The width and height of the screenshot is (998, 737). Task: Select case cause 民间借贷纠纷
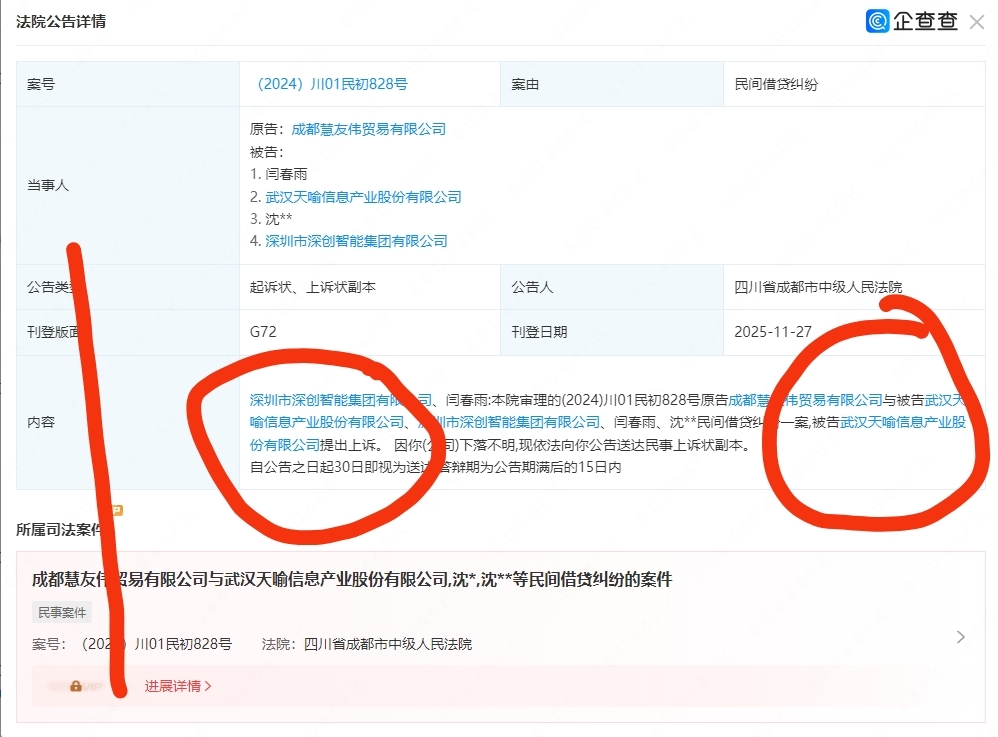coord(776,84)
